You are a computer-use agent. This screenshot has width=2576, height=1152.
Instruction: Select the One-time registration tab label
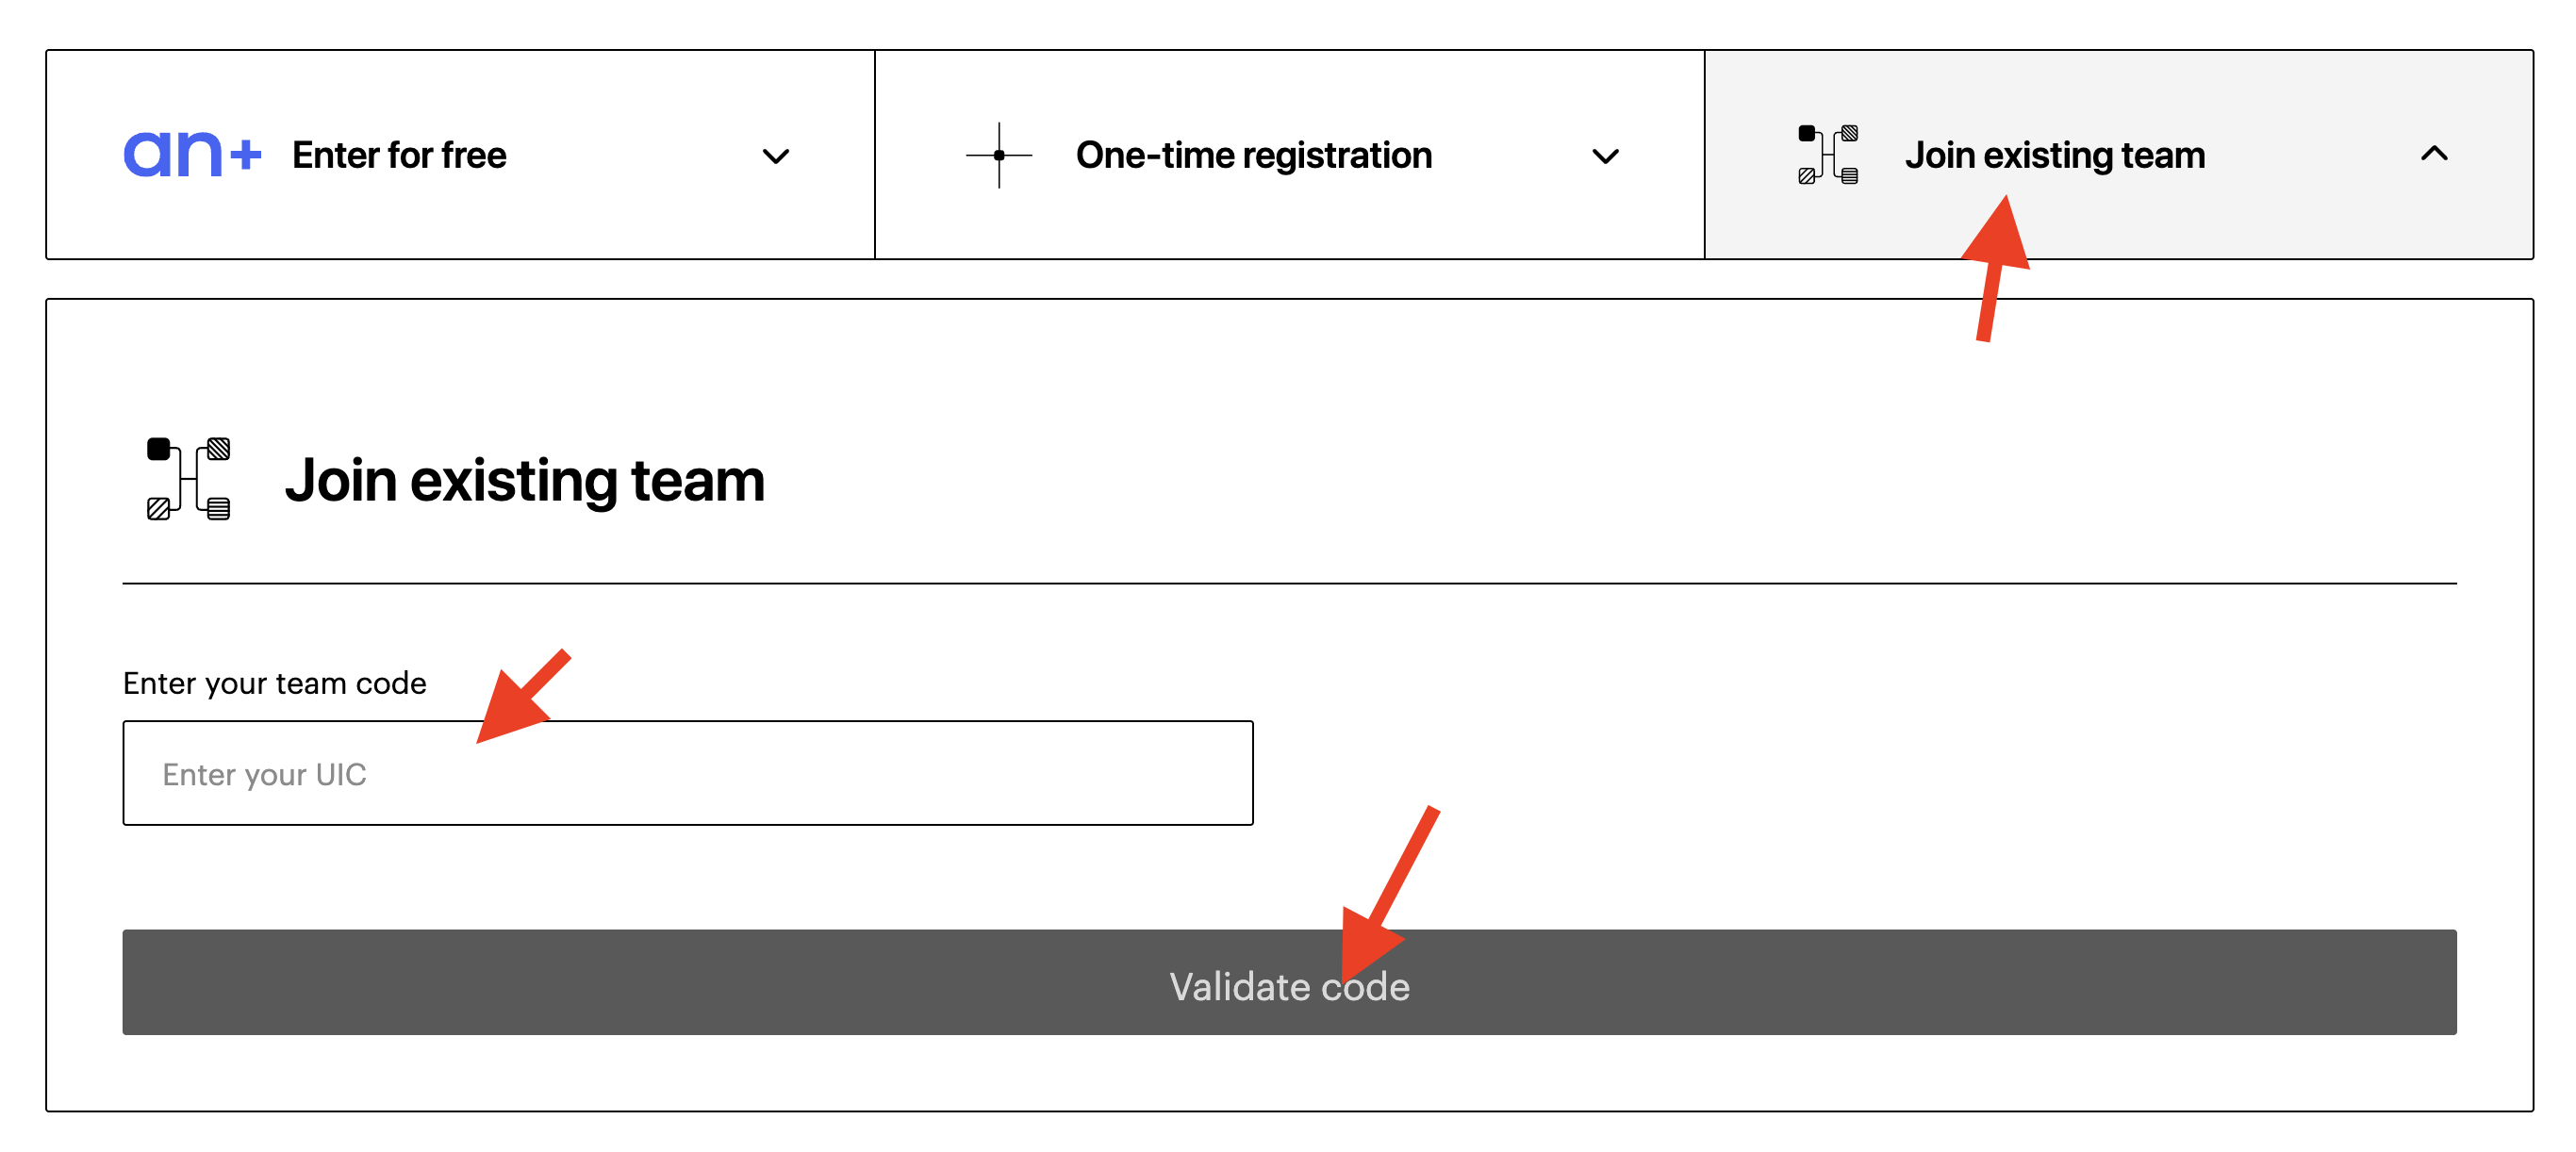pos(1253,155)
